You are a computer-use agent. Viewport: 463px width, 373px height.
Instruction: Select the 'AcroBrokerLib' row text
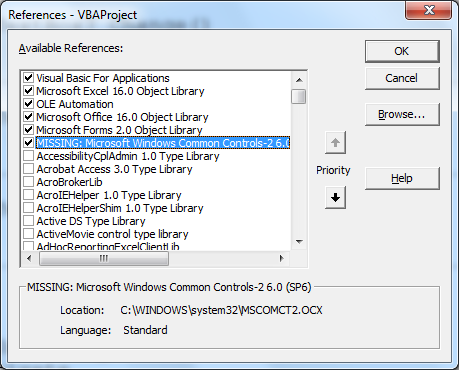pyautogui.click(x=69, y=182)
